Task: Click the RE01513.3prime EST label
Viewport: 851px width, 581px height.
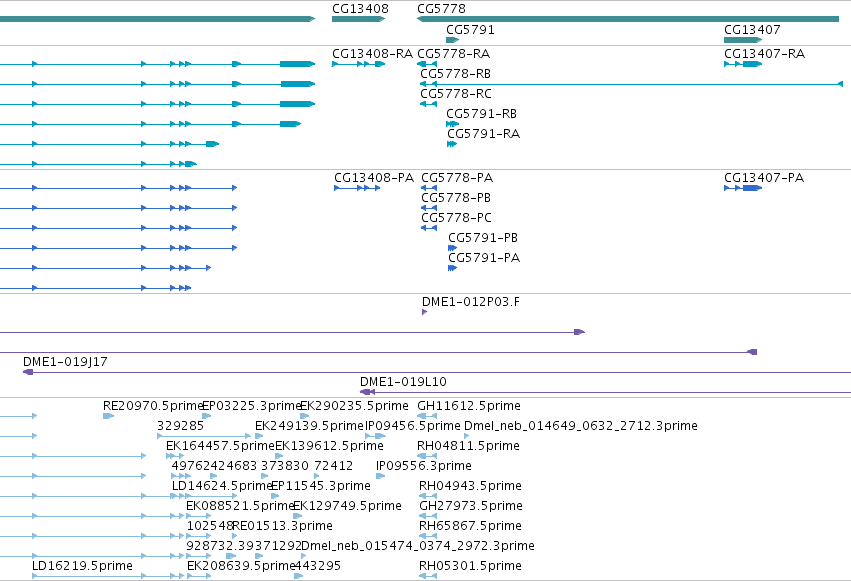Action: (x=282, y=526)
